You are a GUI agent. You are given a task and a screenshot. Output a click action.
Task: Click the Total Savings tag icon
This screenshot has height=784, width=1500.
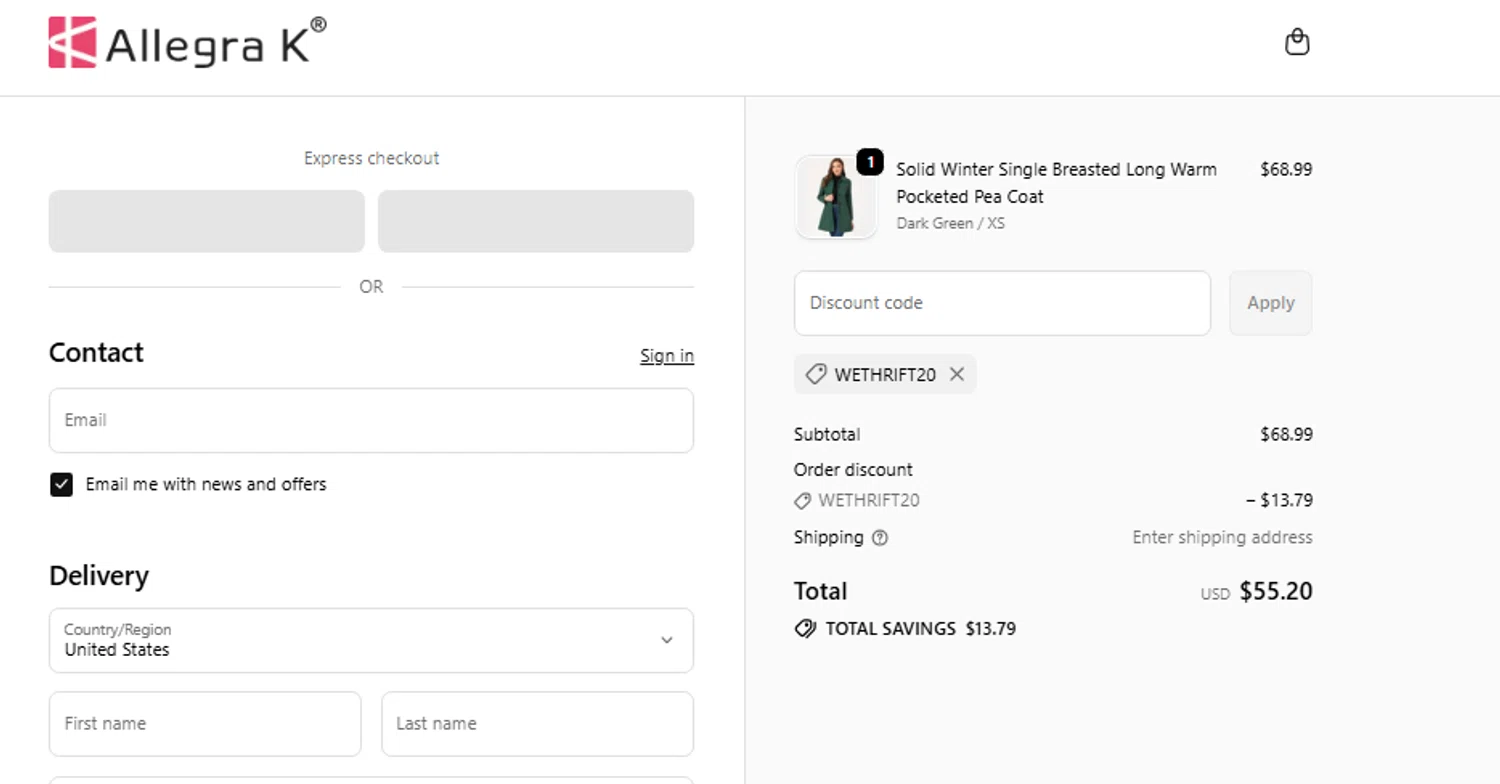(x=805, y=629)
